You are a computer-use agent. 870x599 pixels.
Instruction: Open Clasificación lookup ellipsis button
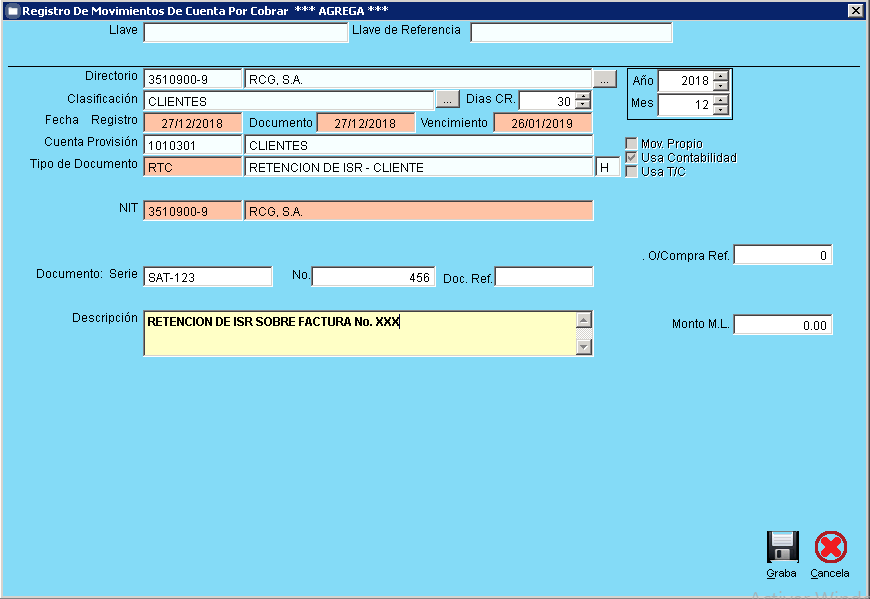click(446, 100)
